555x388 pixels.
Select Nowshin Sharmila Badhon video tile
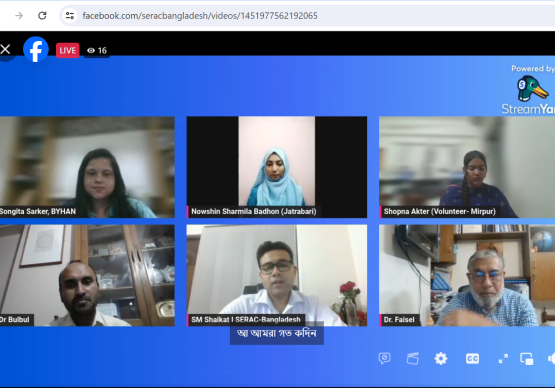click(277, 167)
